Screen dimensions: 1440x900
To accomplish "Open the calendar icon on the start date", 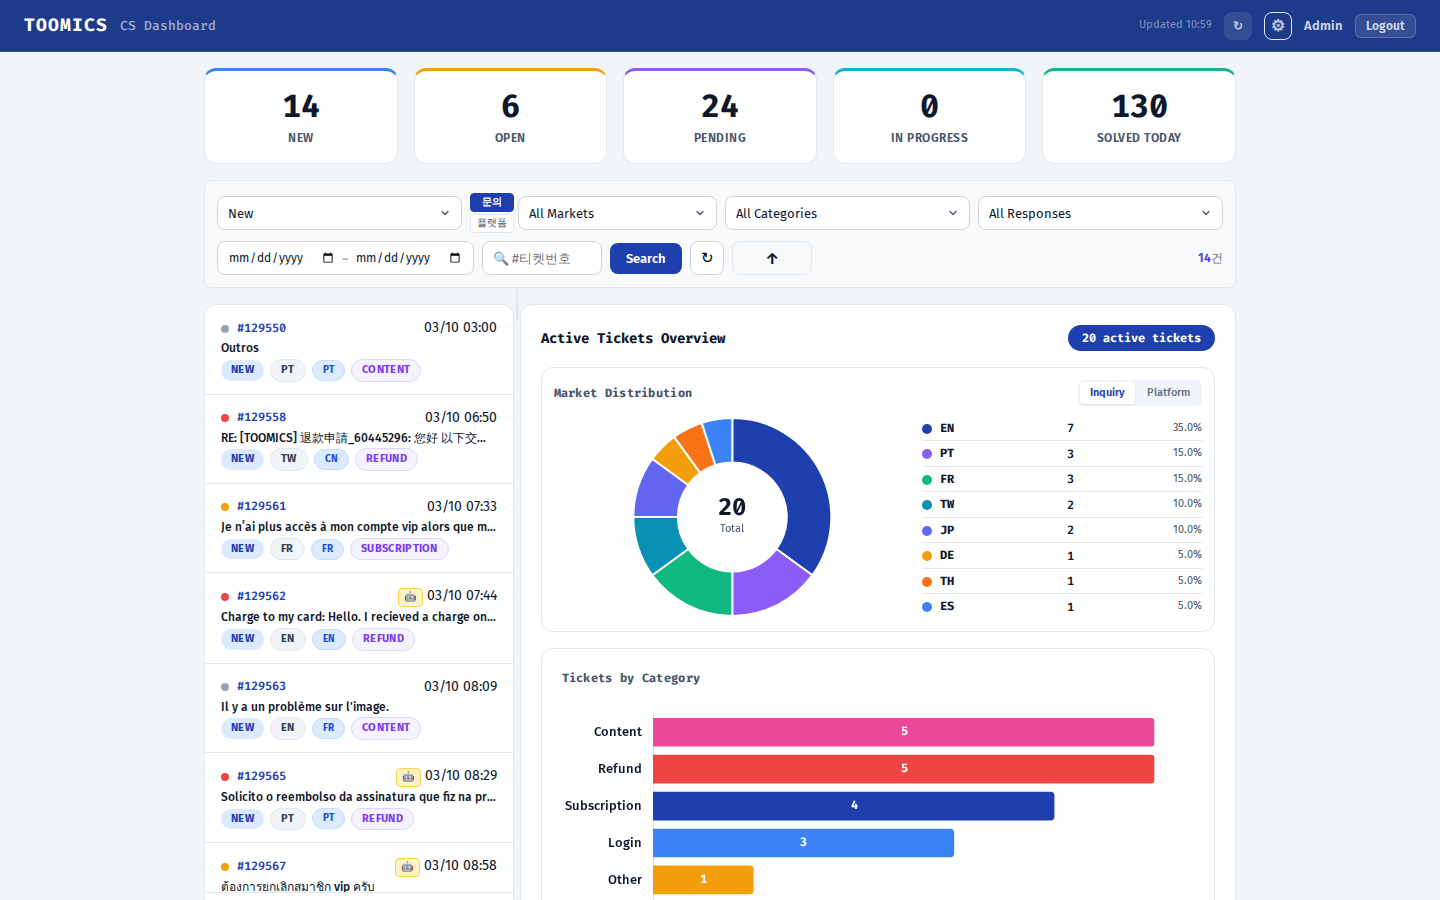I will 328,257.
